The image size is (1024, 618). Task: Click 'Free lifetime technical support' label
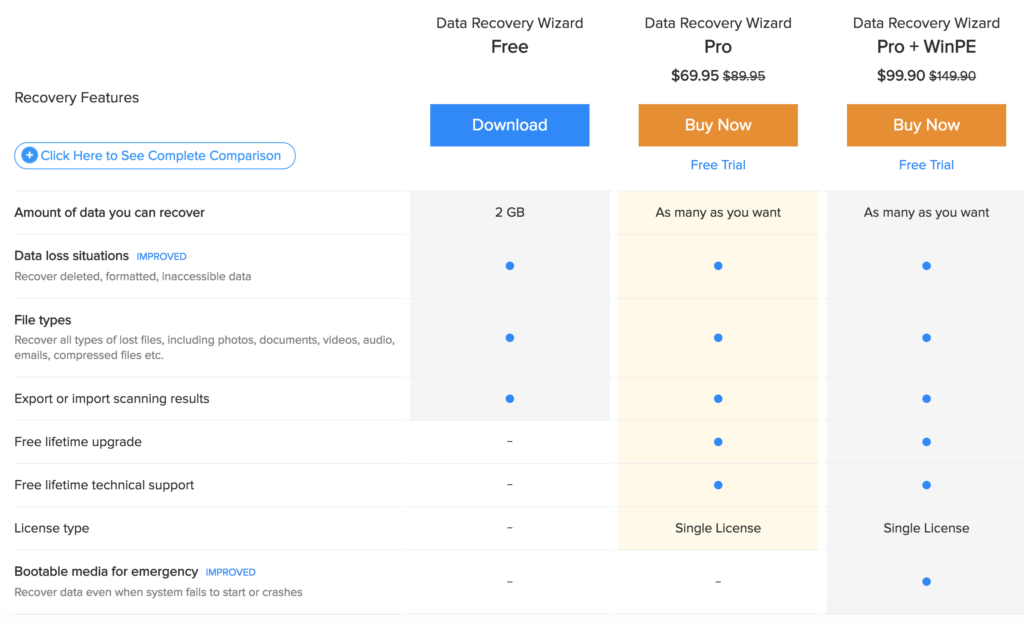point(104,485)
